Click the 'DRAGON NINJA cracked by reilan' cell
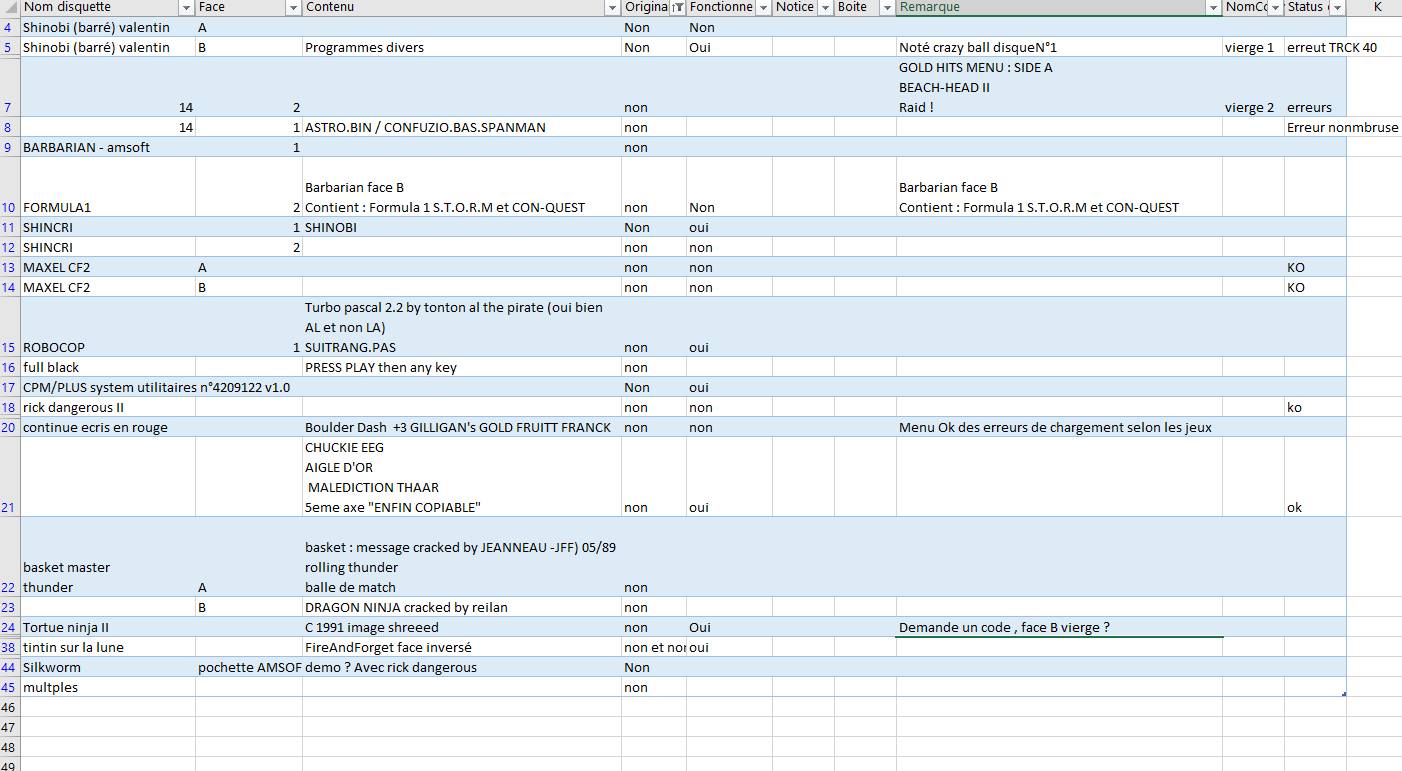Viewport: 1402px width, 771px height. [462, 607]
